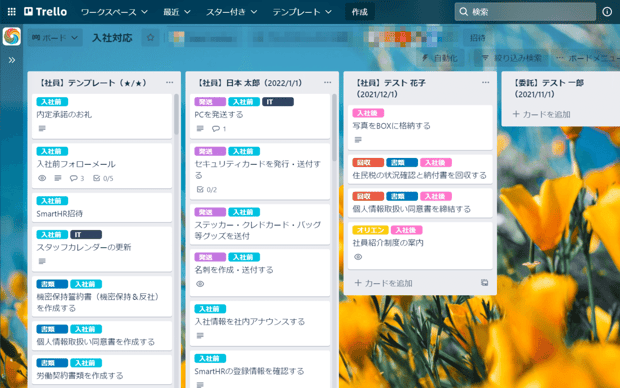Open 労働契約書類を作成する card
The height and width of the screenshot is (388, 620).
pyautogui.click(x=102, y=369)
